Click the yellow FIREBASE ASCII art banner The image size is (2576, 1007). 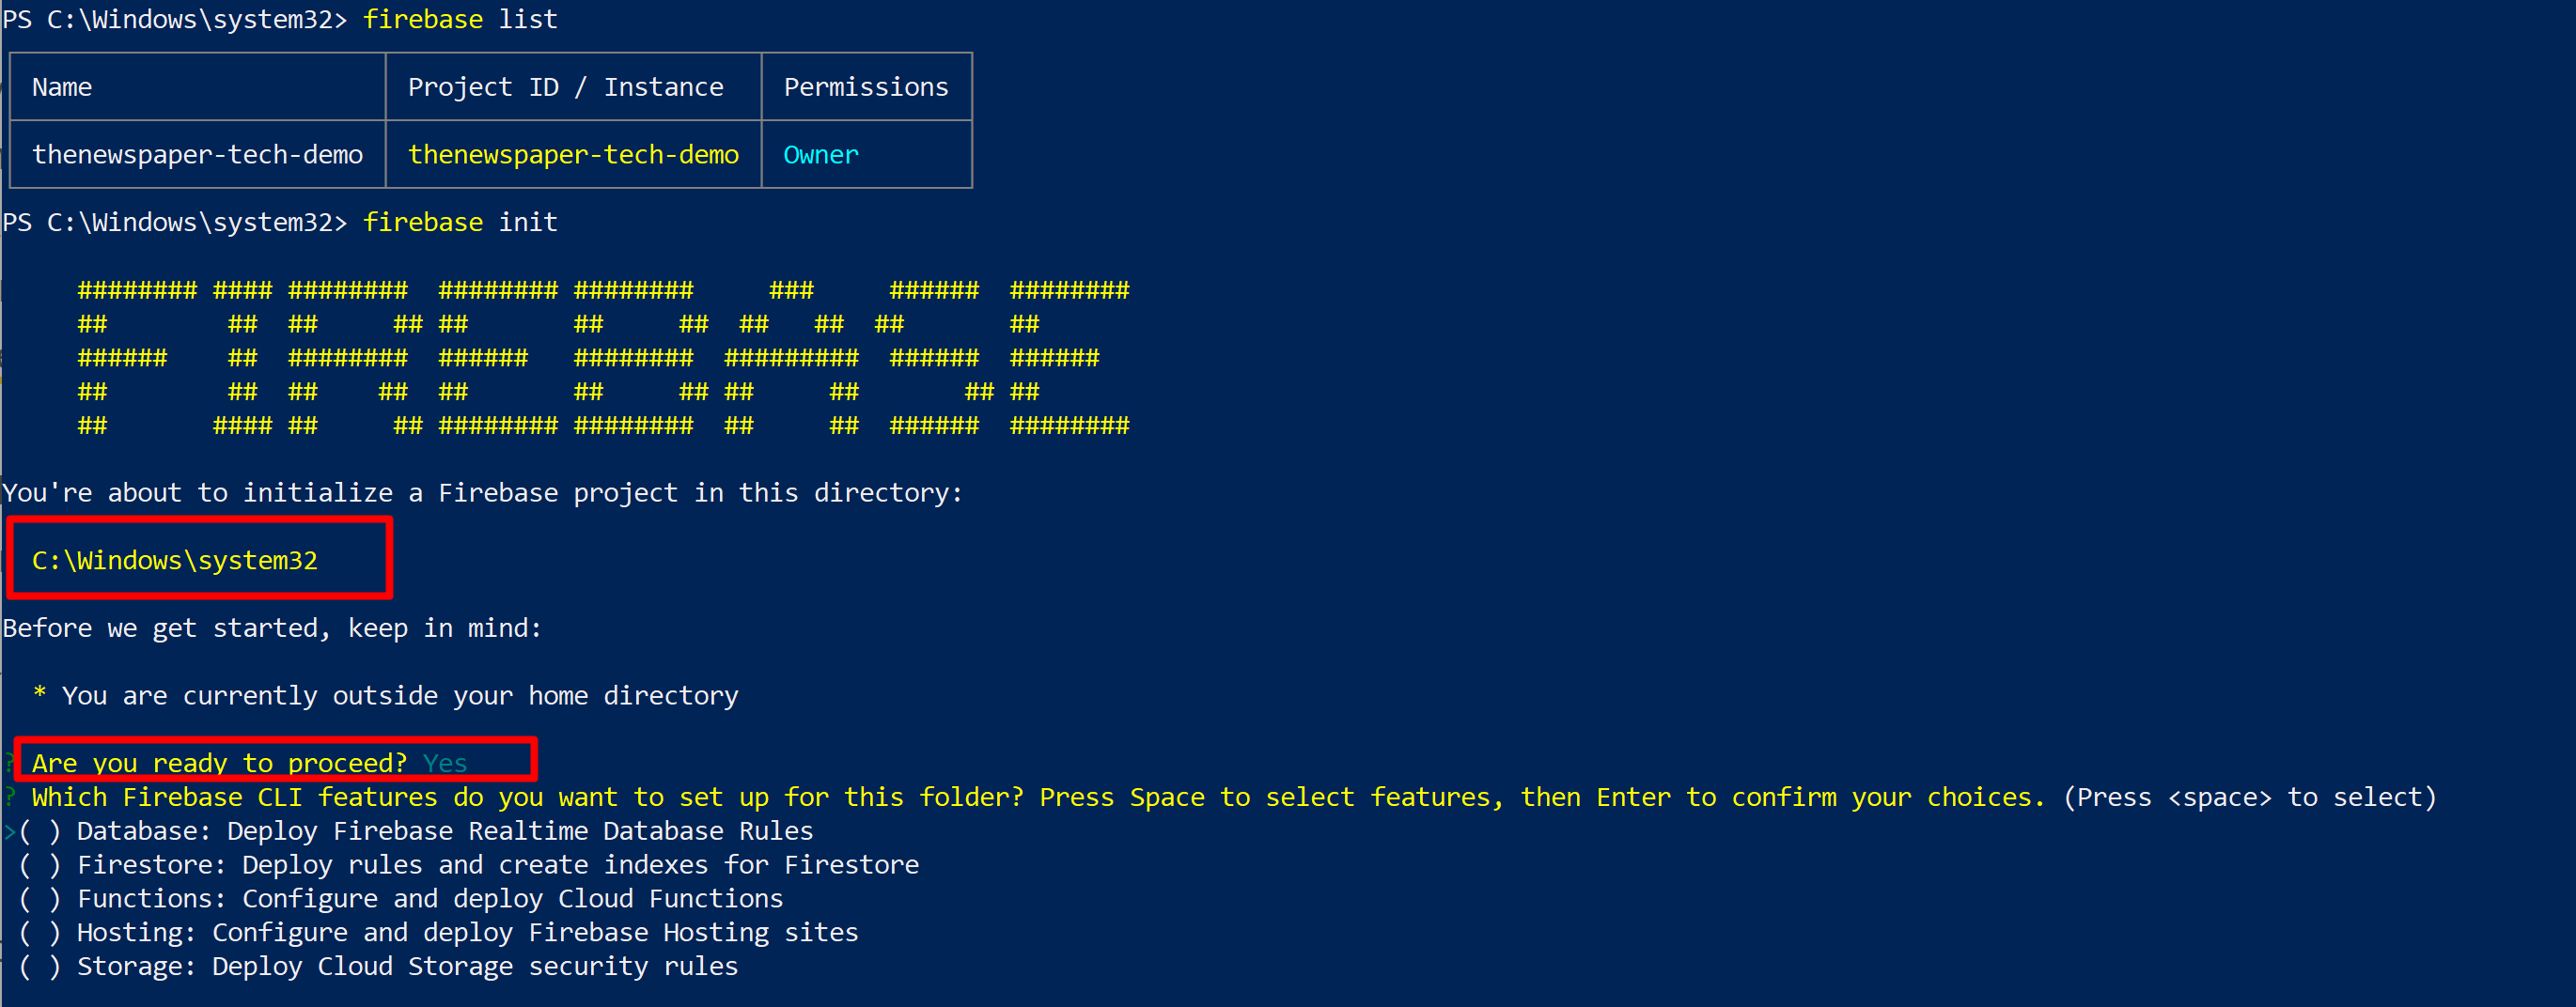[603, 358]
